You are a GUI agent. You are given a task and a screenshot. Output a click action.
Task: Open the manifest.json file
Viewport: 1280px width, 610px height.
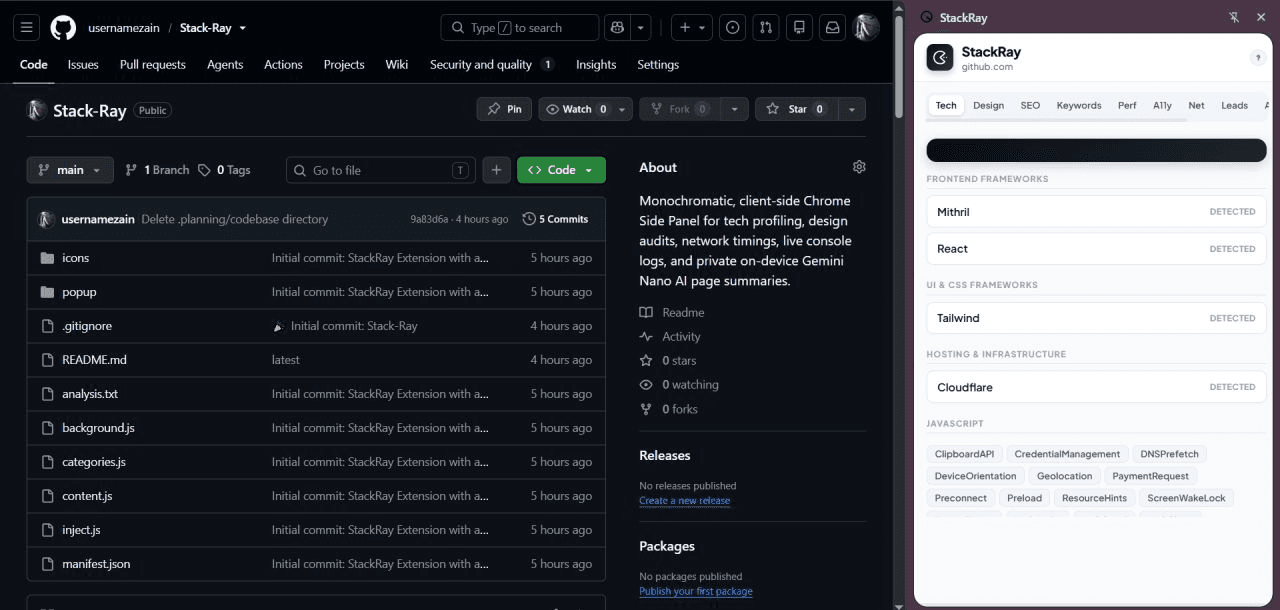coord(96,564)
